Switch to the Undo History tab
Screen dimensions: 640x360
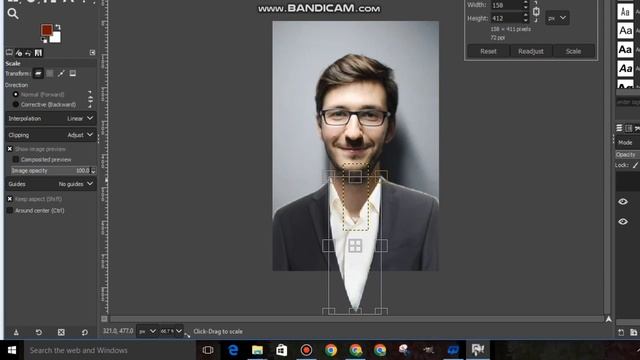pos(28,53)
